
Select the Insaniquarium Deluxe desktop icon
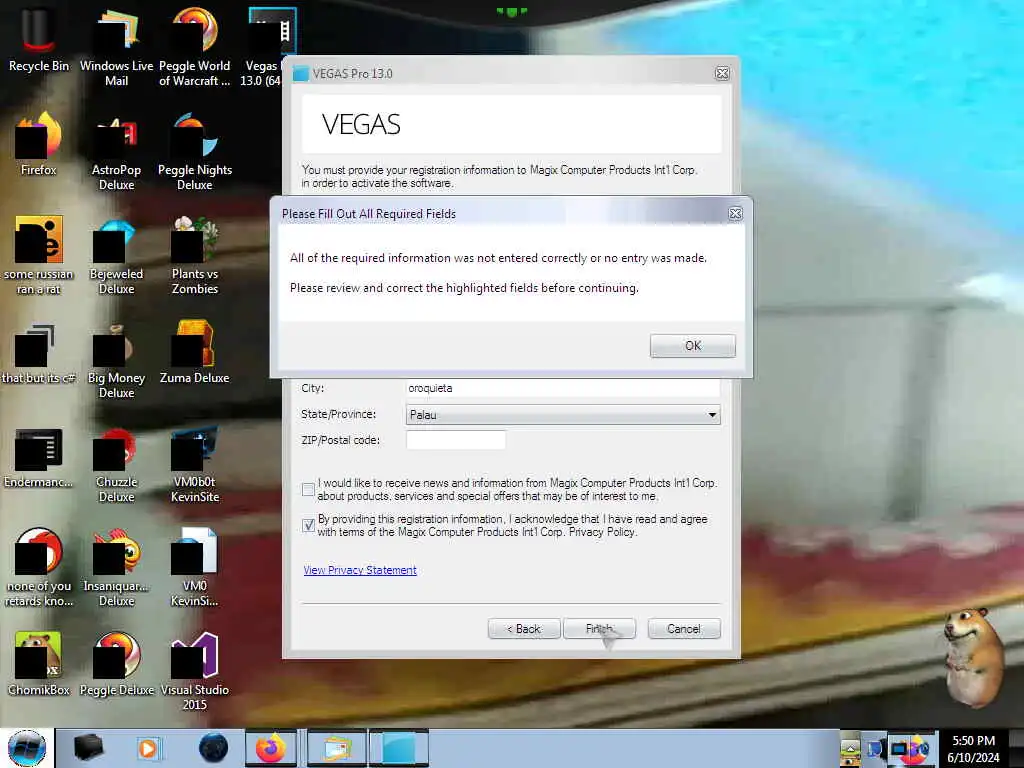[x=116, y=567]
